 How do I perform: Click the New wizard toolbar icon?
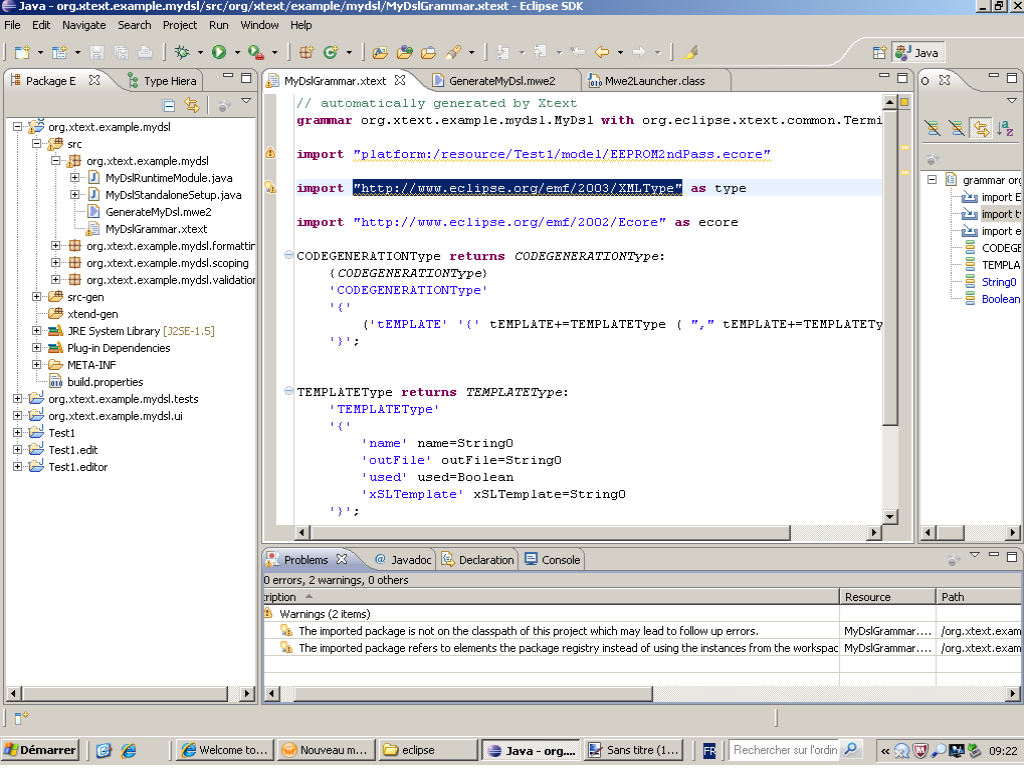point(22,52)
